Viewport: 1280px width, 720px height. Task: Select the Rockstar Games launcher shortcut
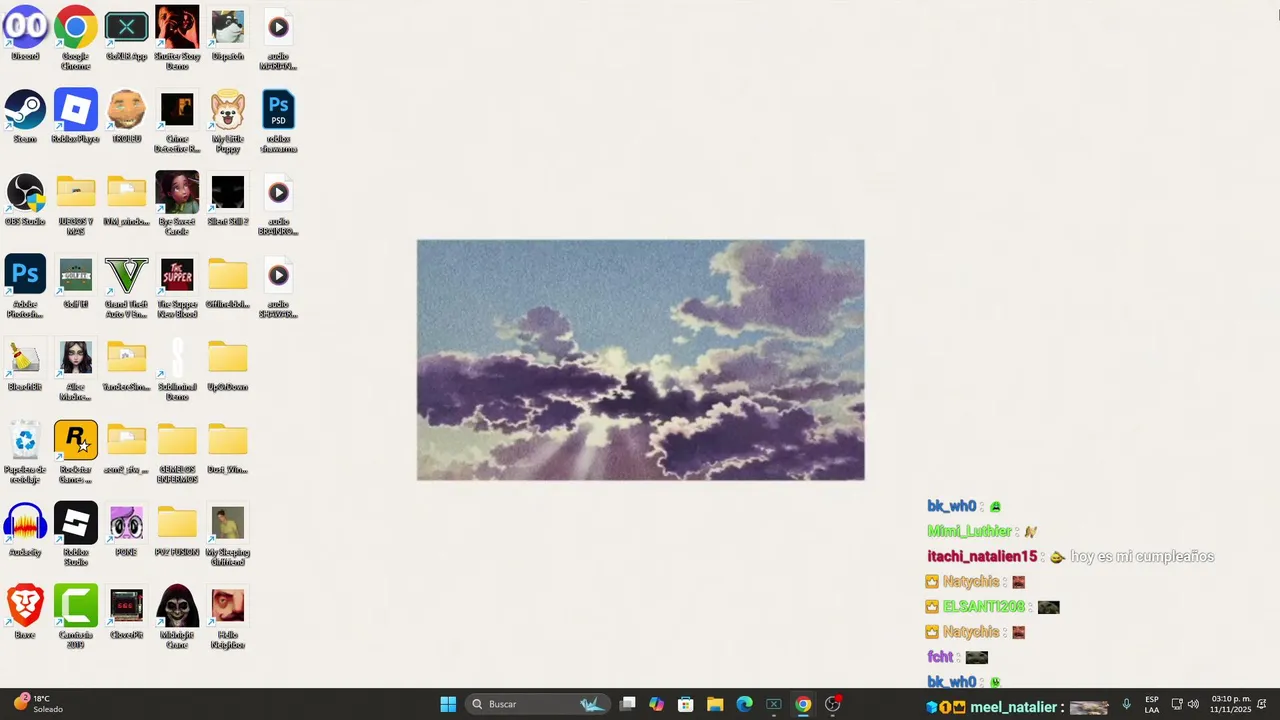click(x=76, y=452)
